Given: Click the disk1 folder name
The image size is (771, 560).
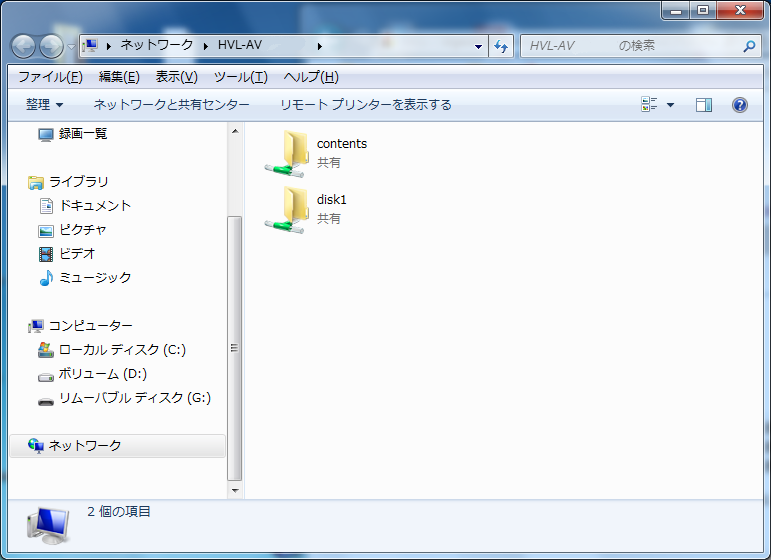Looking at the screenshot, I should point(331,200).
